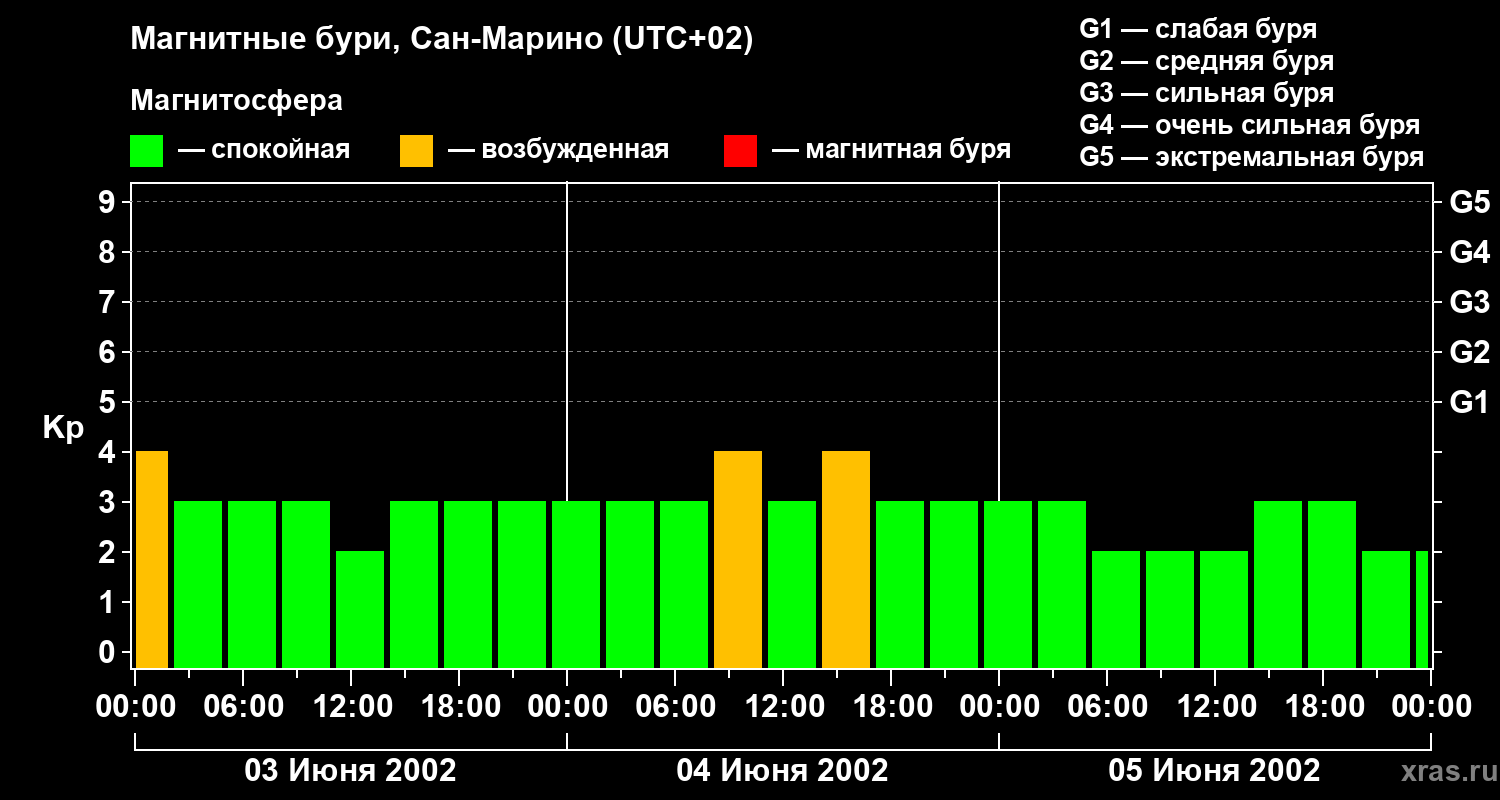Click the '05 Июня 2002' date label
This screenshot has width=1500, height=800.
click(1214, 771)
